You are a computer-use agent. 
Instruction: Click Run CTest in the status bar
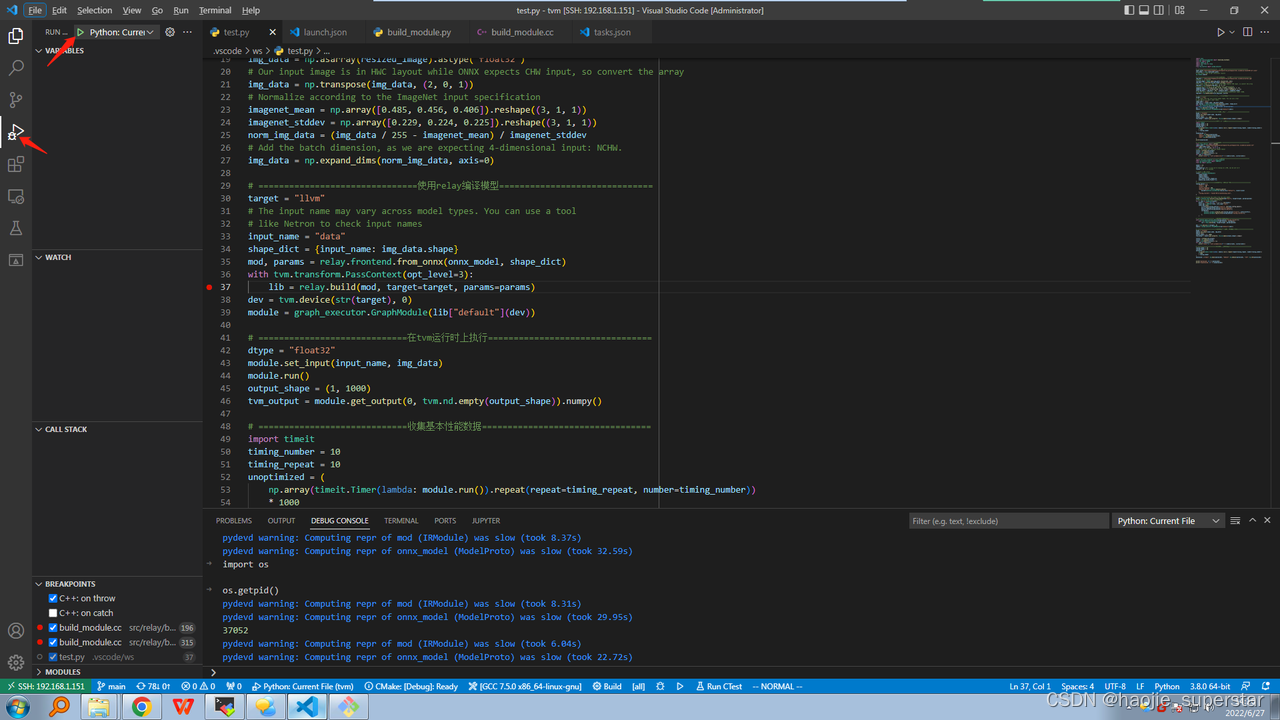click(x=718, y=687)
